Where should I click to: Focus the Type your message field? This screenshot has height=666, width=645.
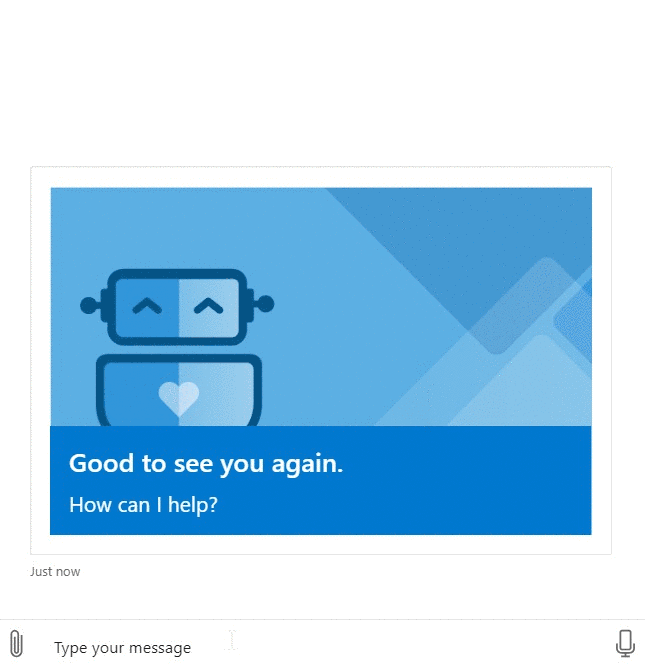323,647
